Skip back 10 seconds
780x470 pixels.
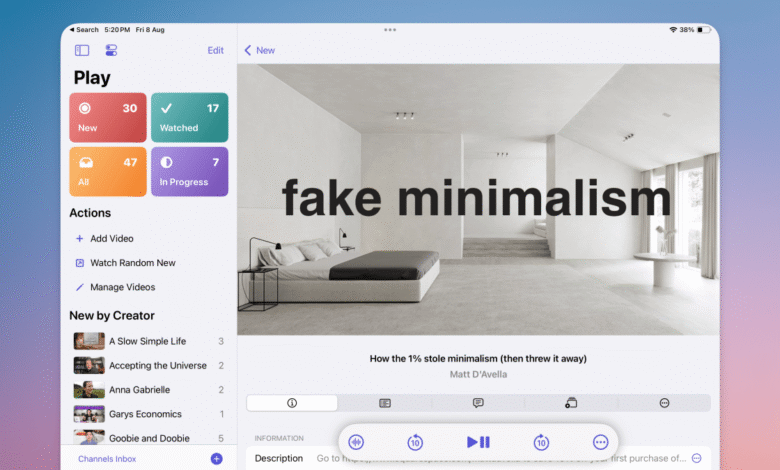pos(415,442)
